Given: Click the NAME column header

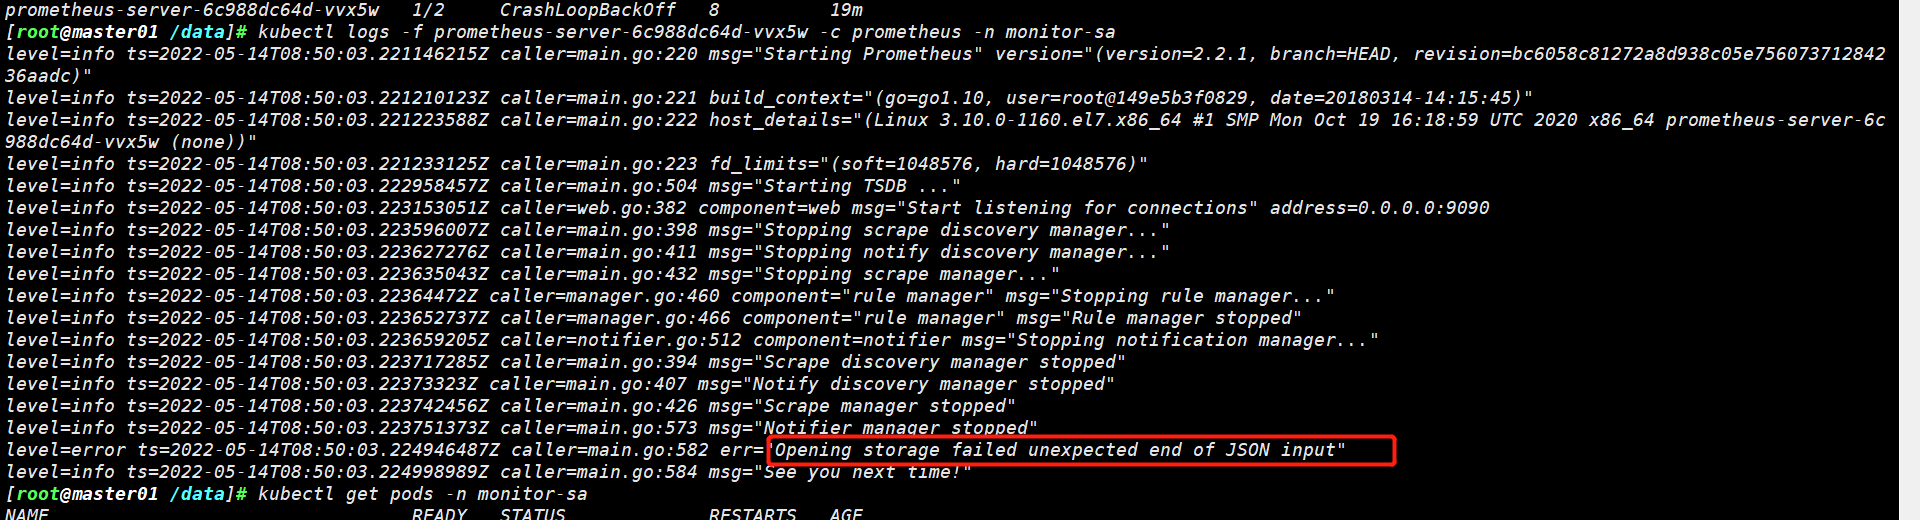Looking at the screenshot, I should [x=27, y=514].
